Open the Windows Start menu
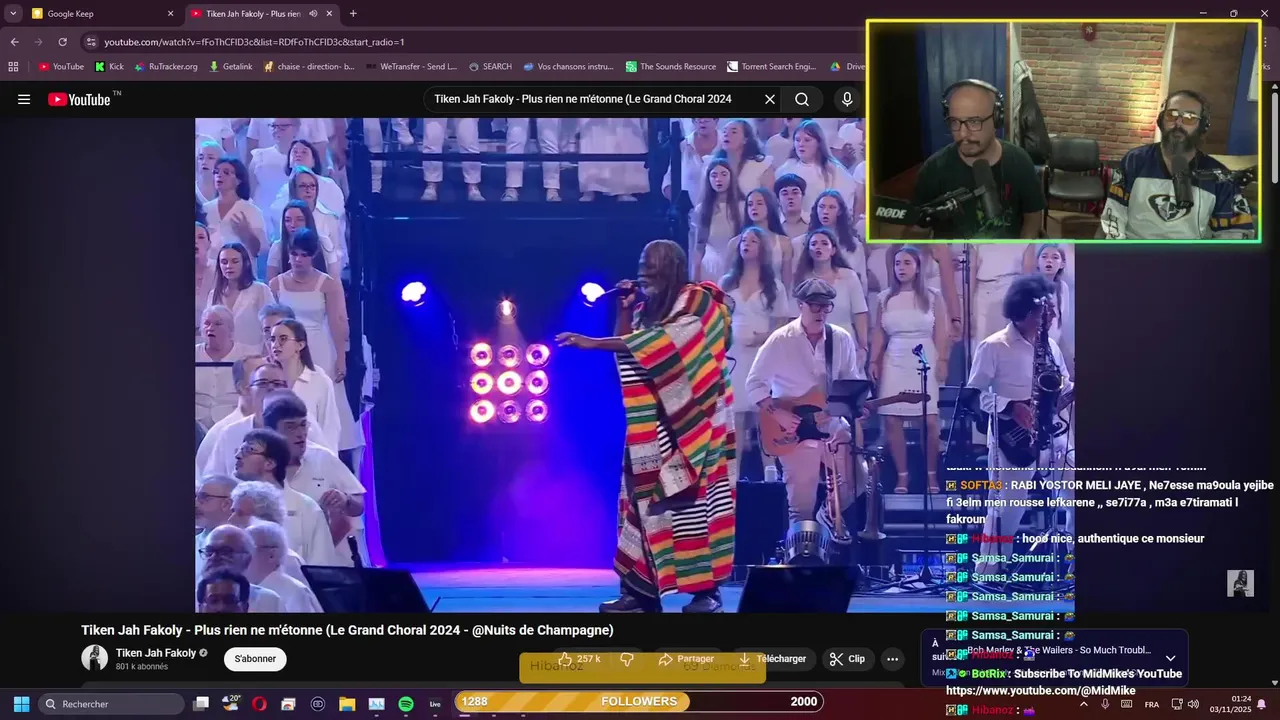The height and width of the screenshot is (720, 1280). (21, 704)
